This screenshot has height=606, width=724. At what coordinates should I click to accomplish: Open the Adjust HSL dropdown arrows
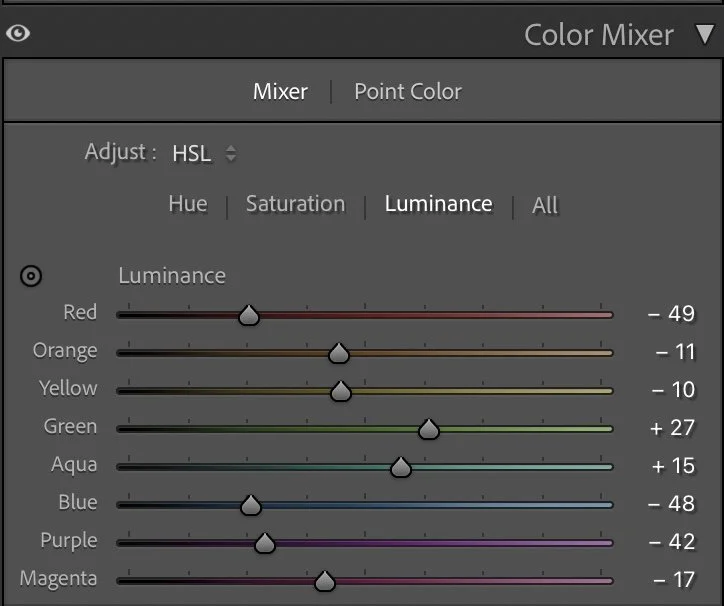[x=230, y=153]
